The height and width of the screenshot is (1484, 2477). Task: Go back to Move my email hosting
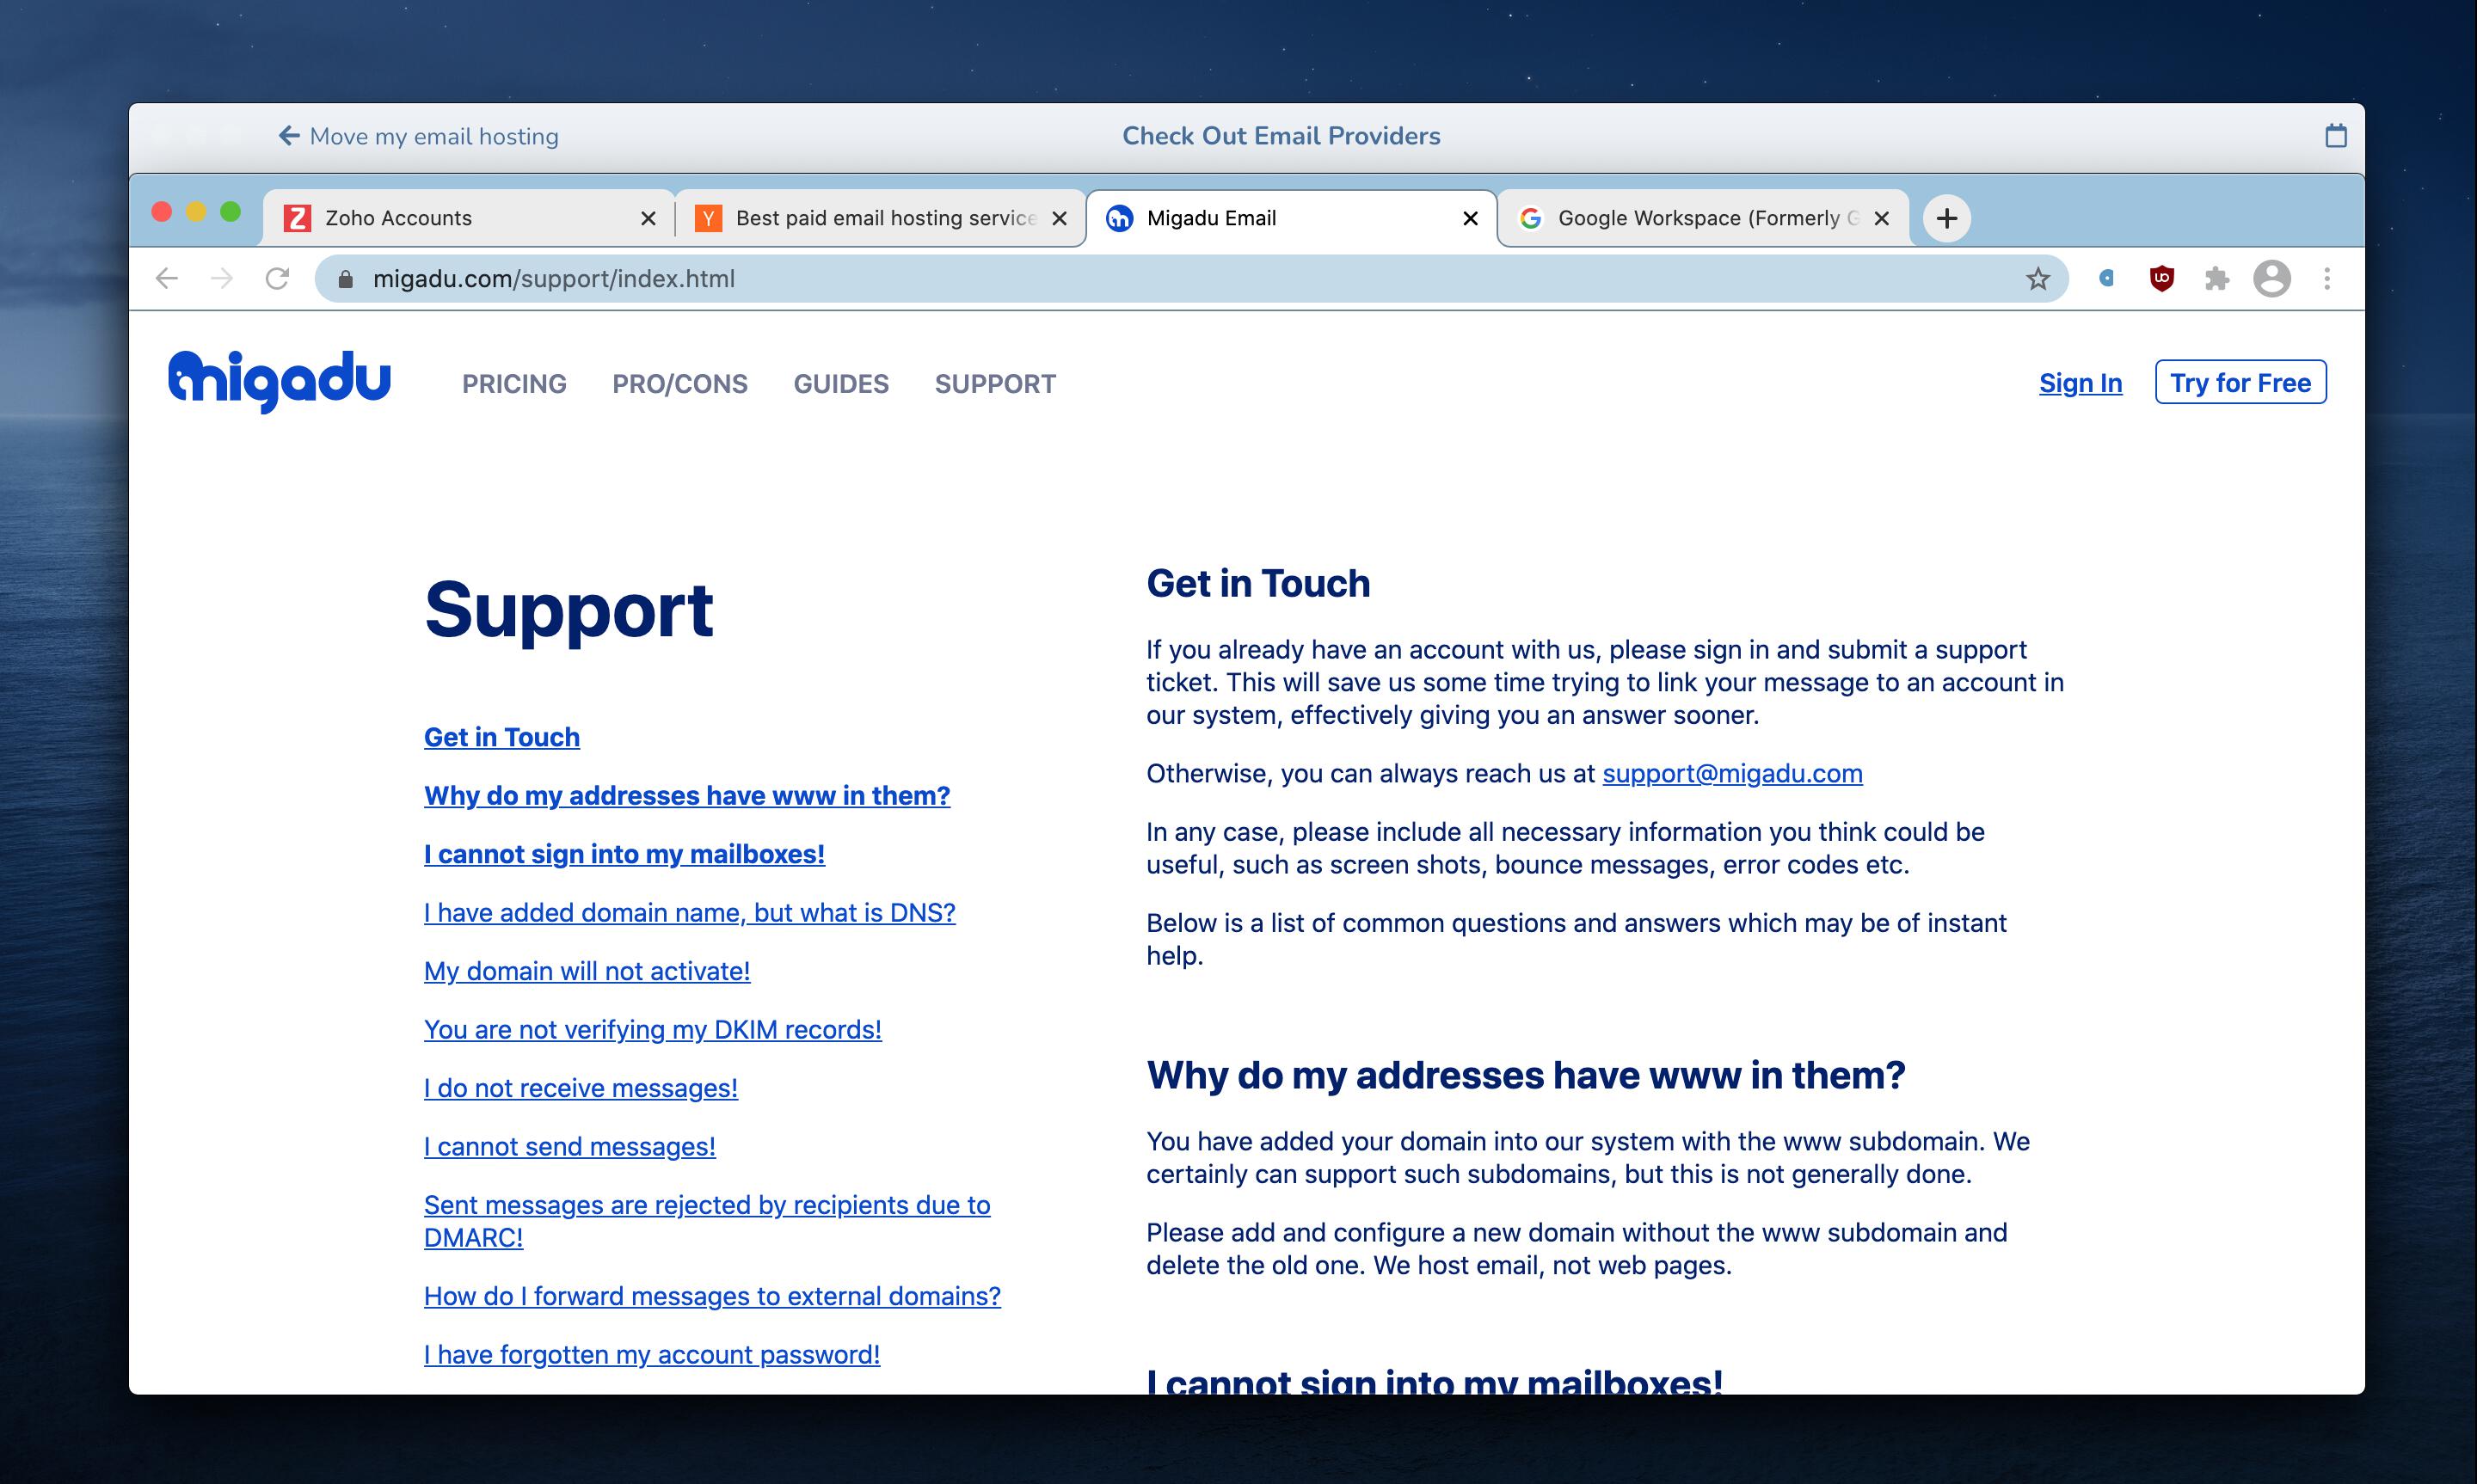[418, 136]
